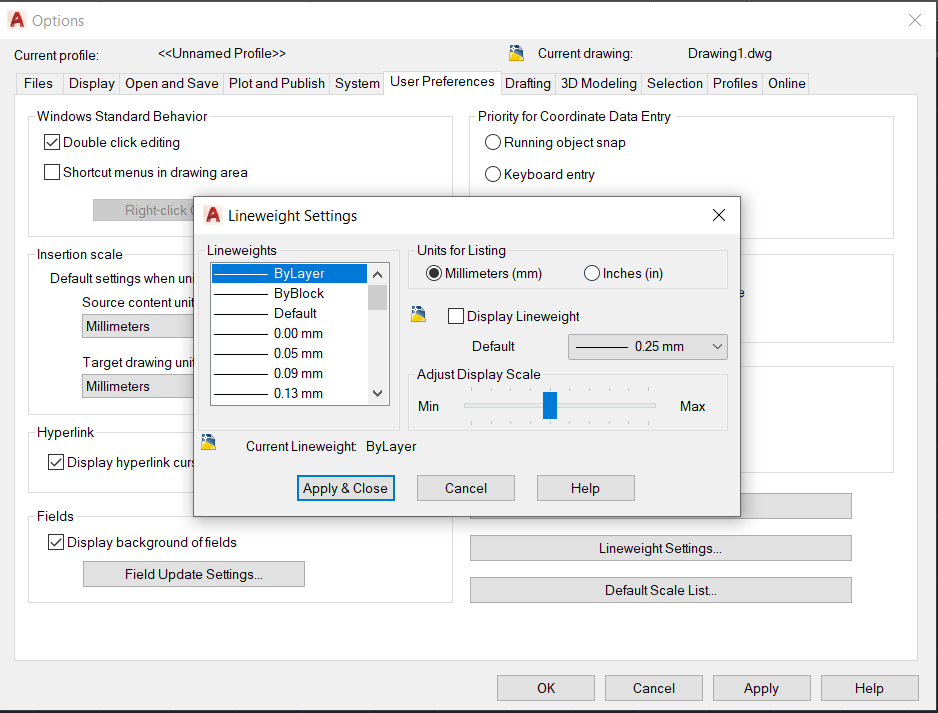Click Cancel in the Options window

click(x=654, y=688)
